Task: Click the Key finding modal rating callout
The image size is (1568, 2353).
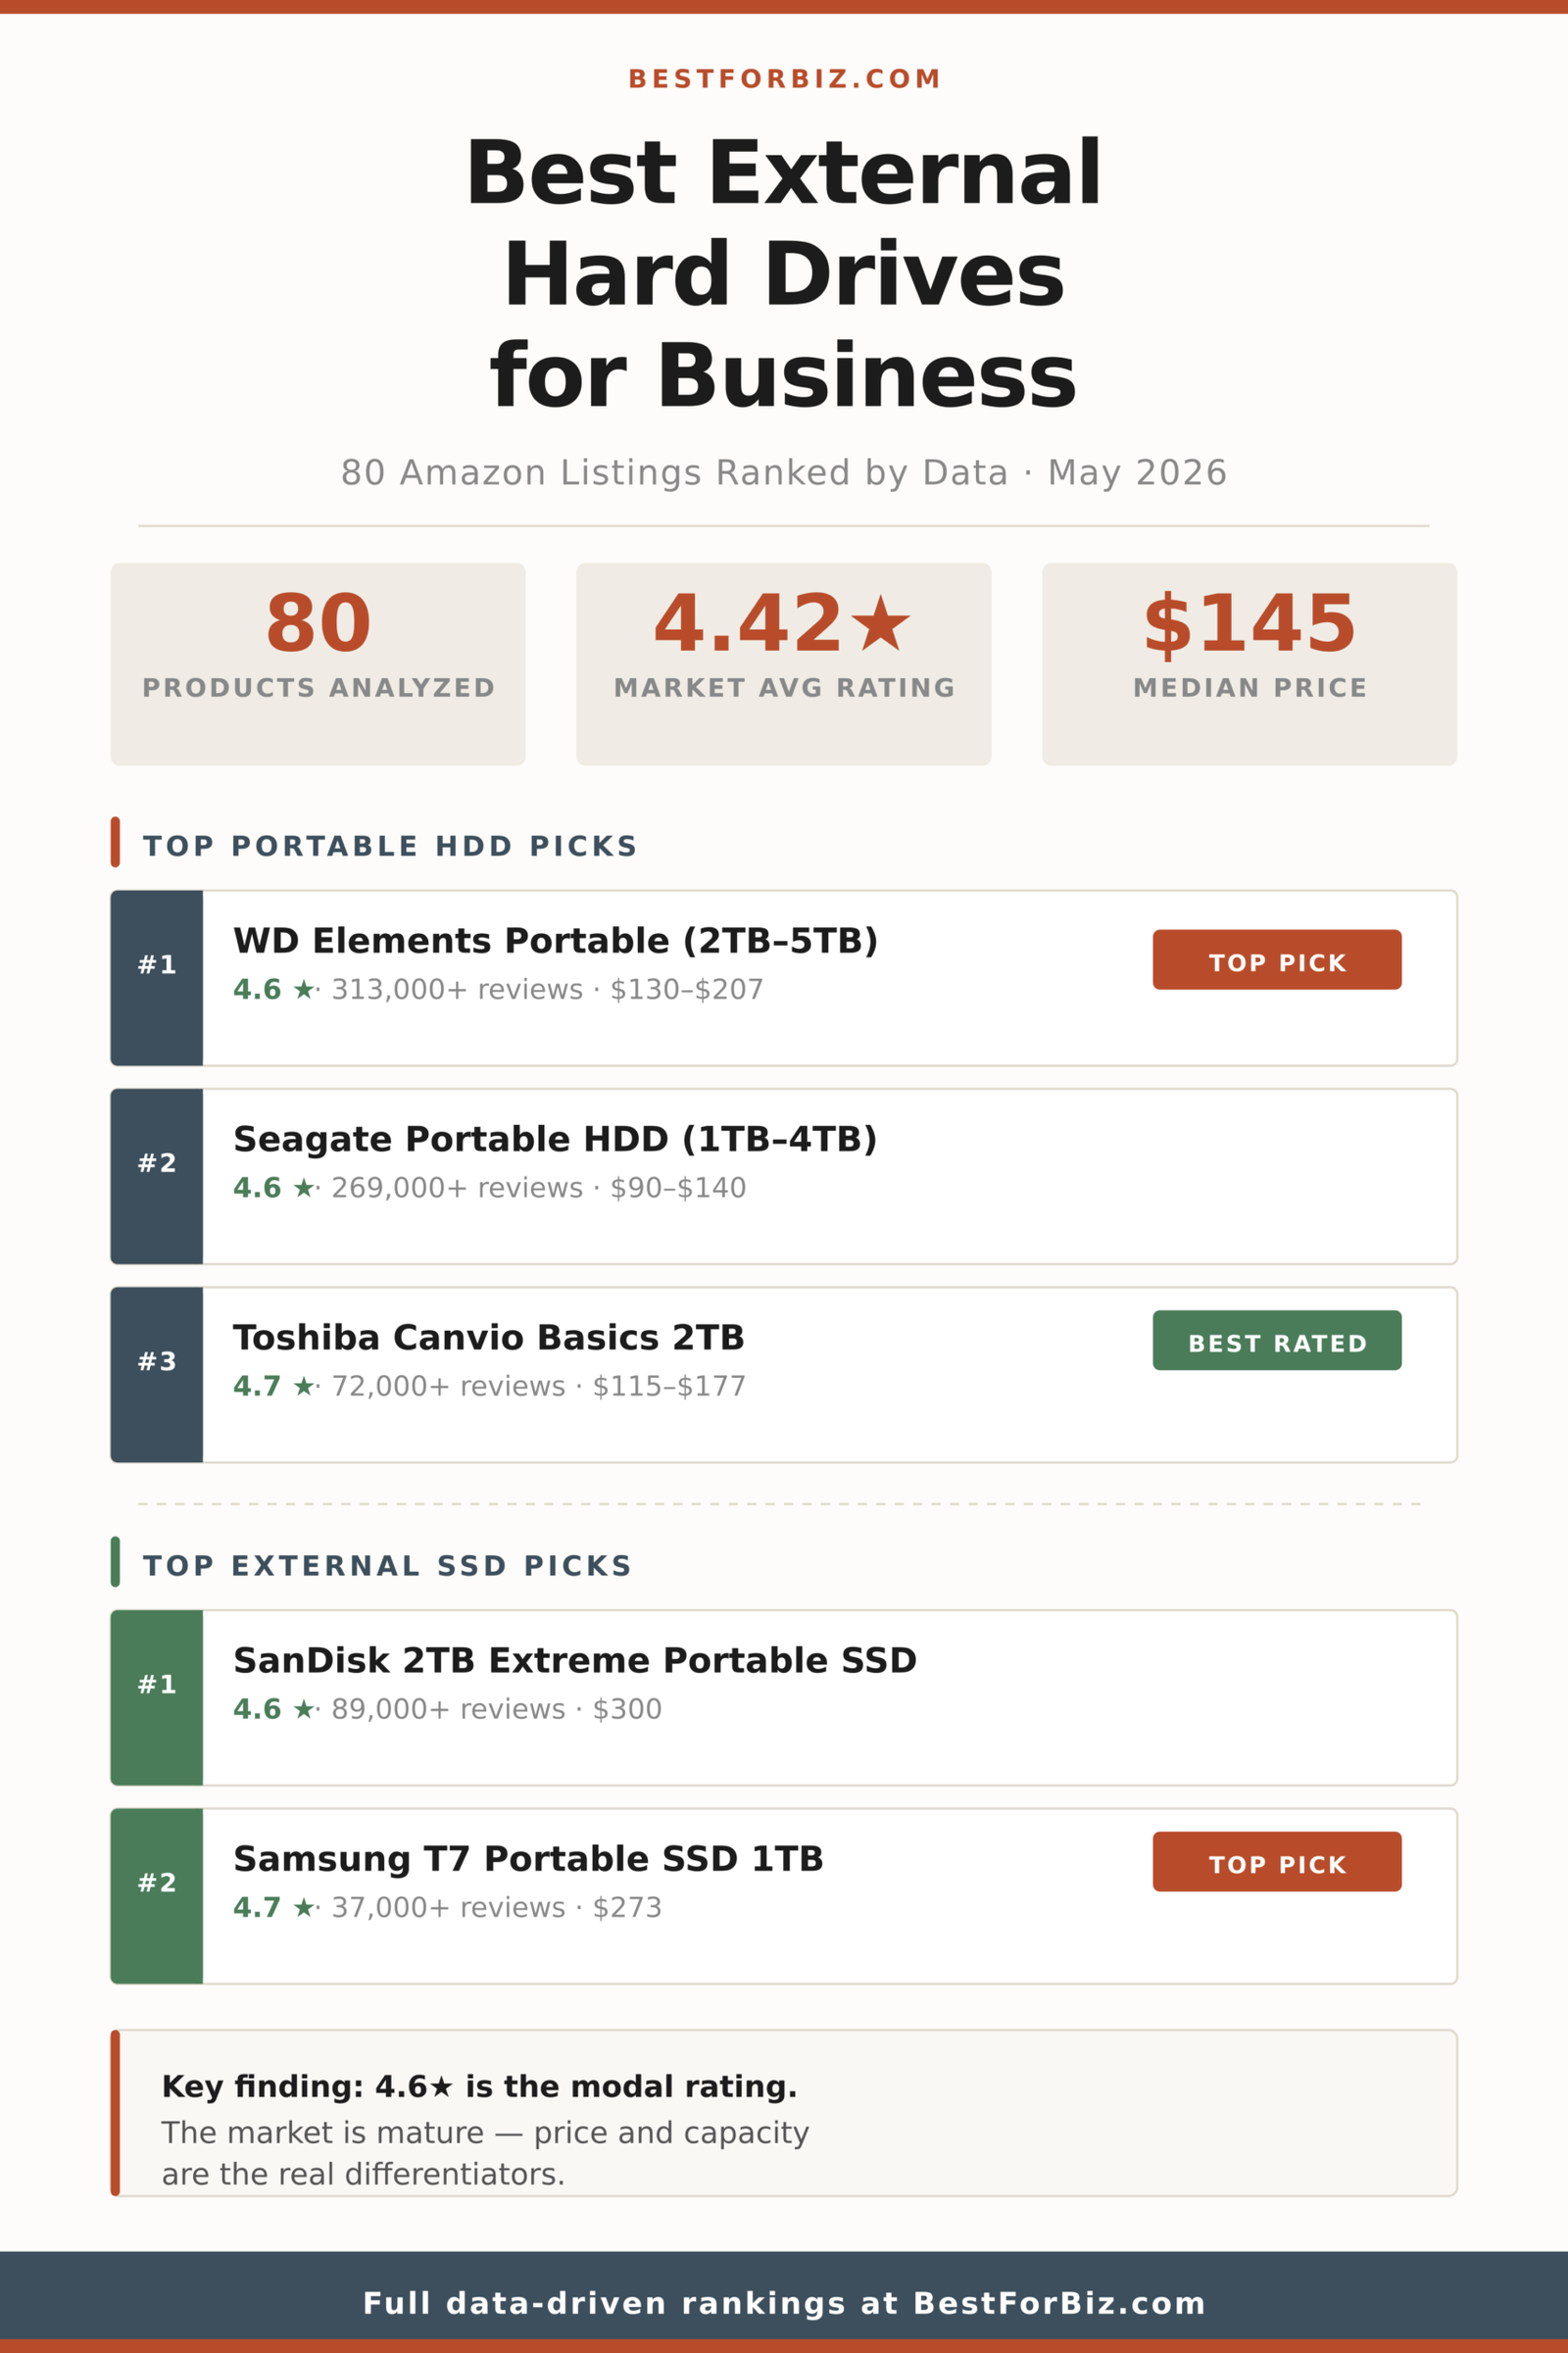Action: pyautogui.click(x=784, y=2113)
